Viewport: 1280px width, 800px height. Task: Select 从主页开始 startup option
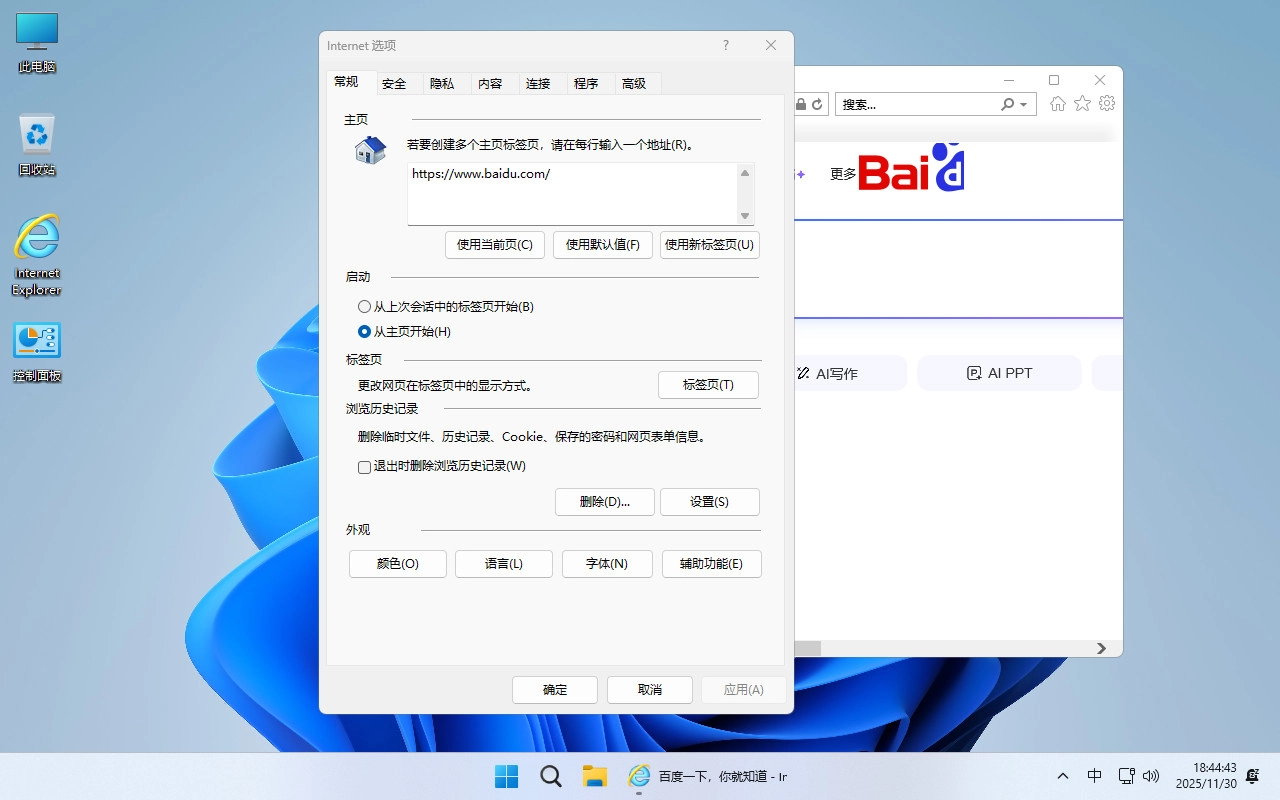pyautogui.click(x=364, y=331)
